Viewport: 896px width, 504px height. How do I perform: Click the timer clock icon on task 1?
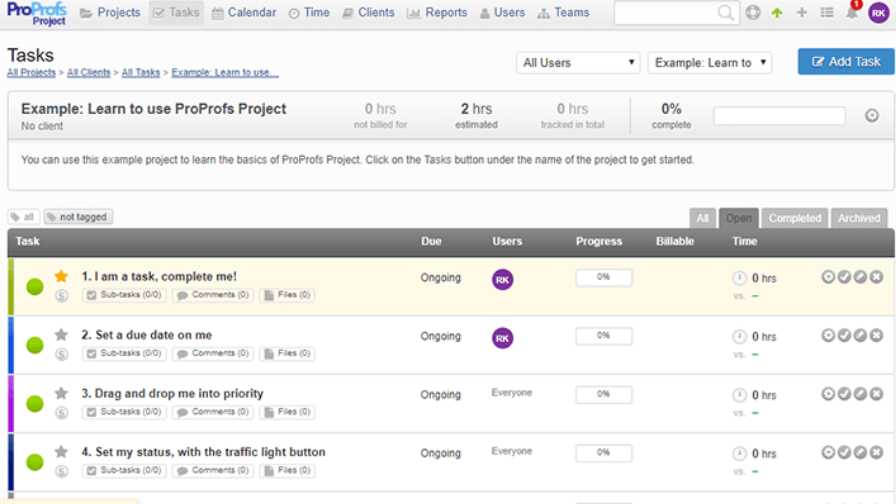pos(739,278)
